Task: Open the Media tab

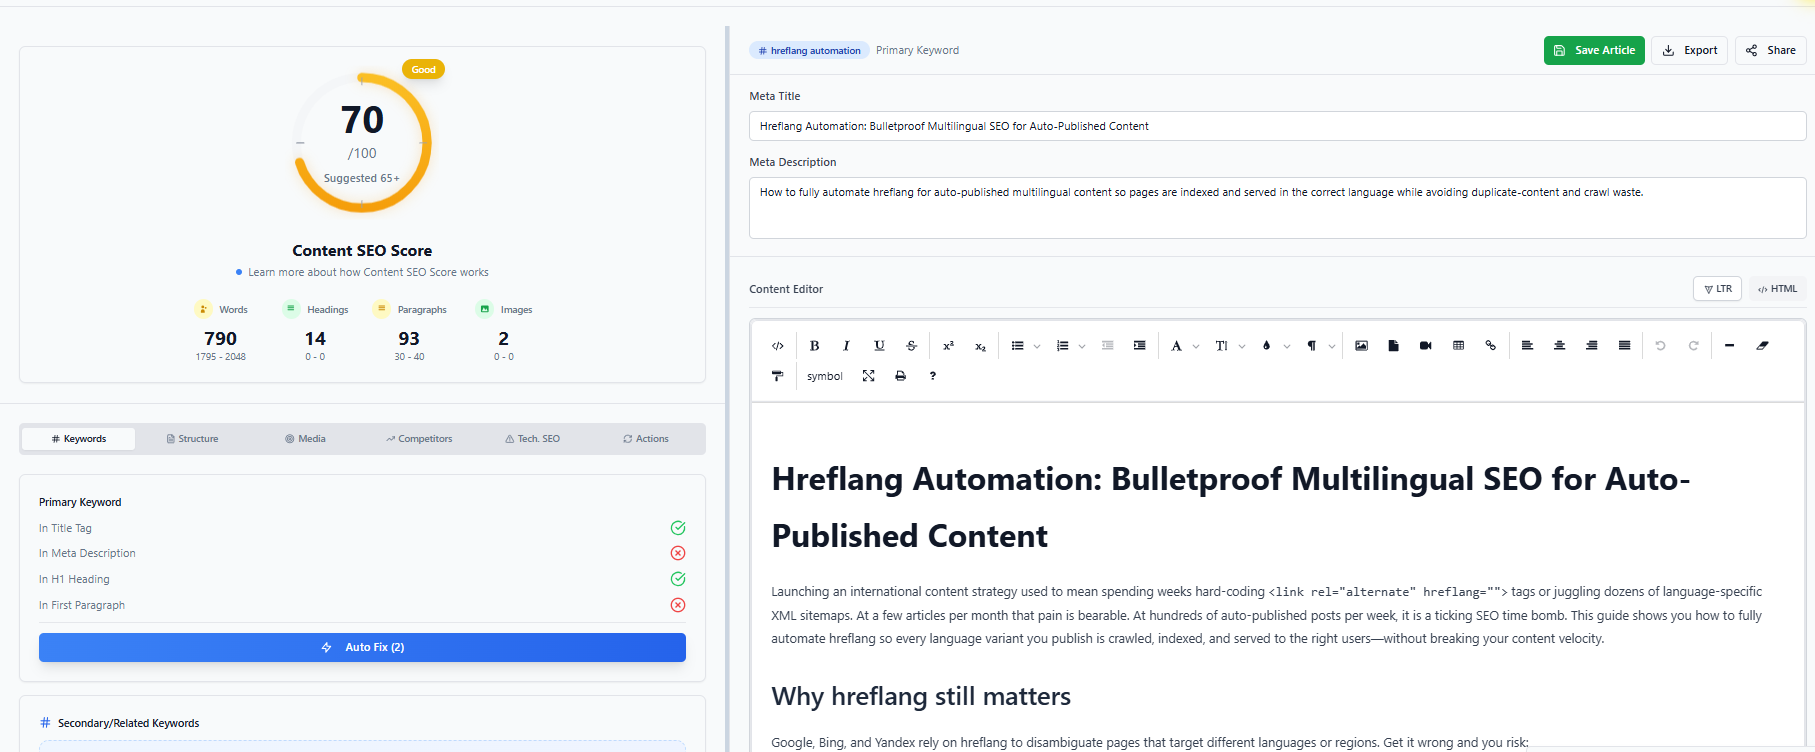Action: [x=305, y=439]
